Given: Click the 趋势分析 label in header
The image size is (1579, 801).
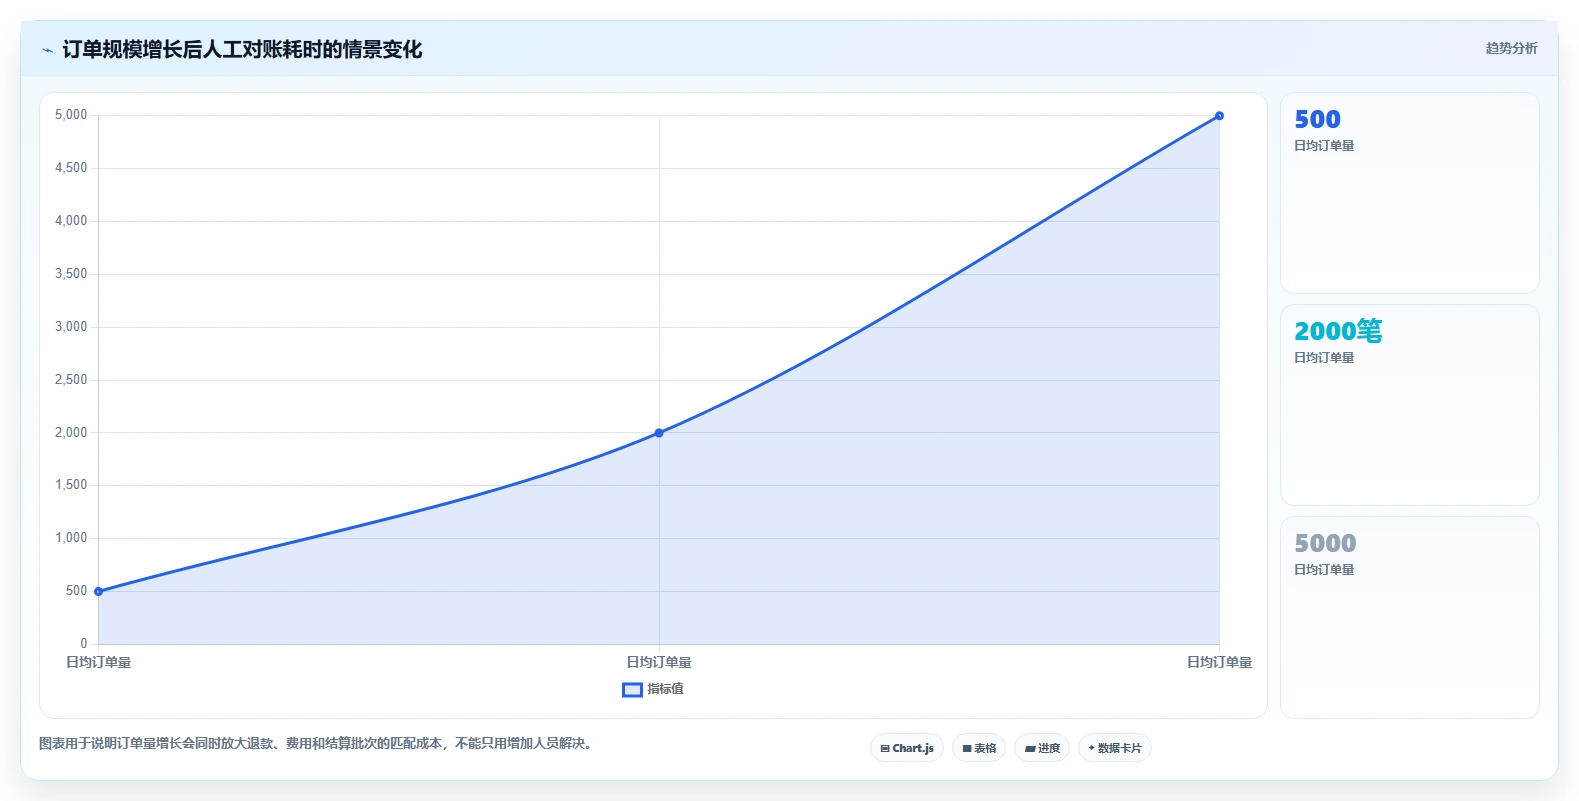Looking at the screenshot, I should pos(1511,48).
